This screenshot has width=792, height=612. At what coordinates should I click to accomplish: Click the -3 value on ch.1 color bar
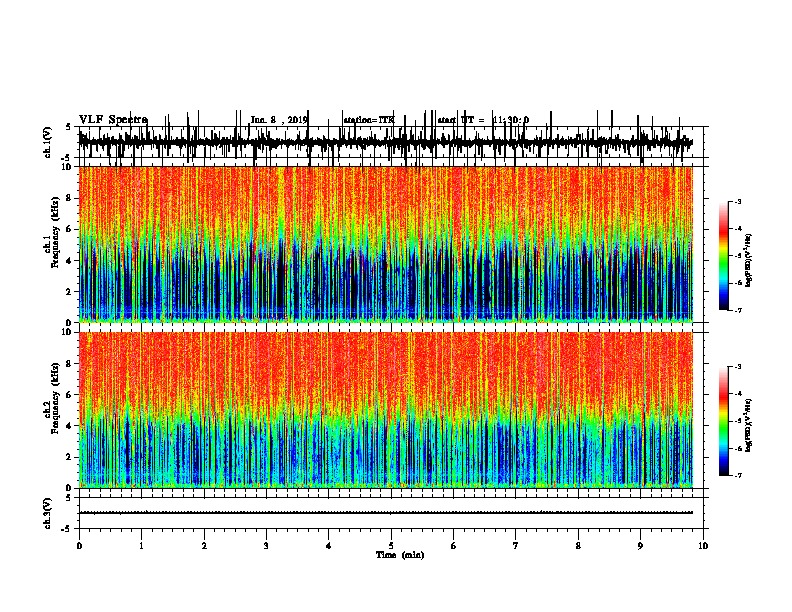pos(738,201)
